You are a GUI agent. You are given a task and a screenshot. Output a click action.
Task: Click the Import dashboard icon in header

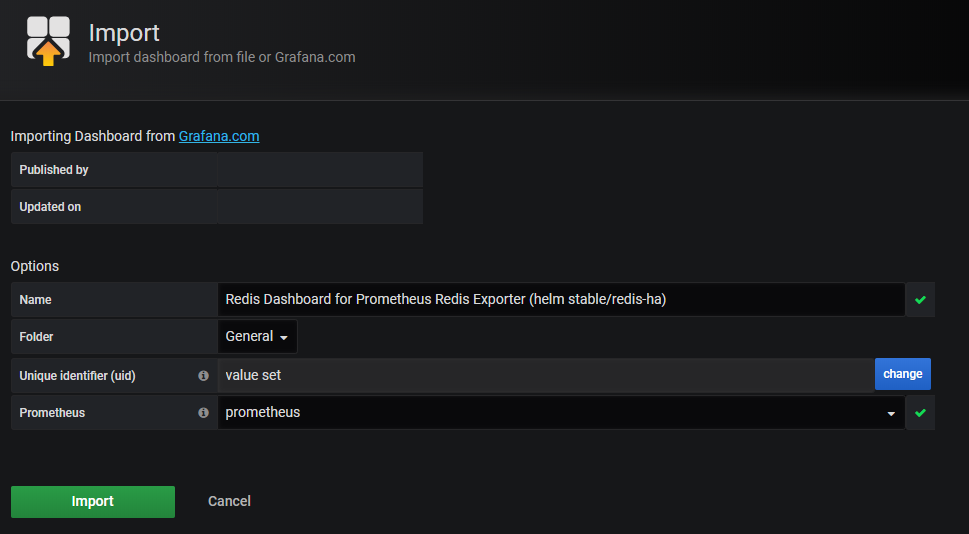48,41
